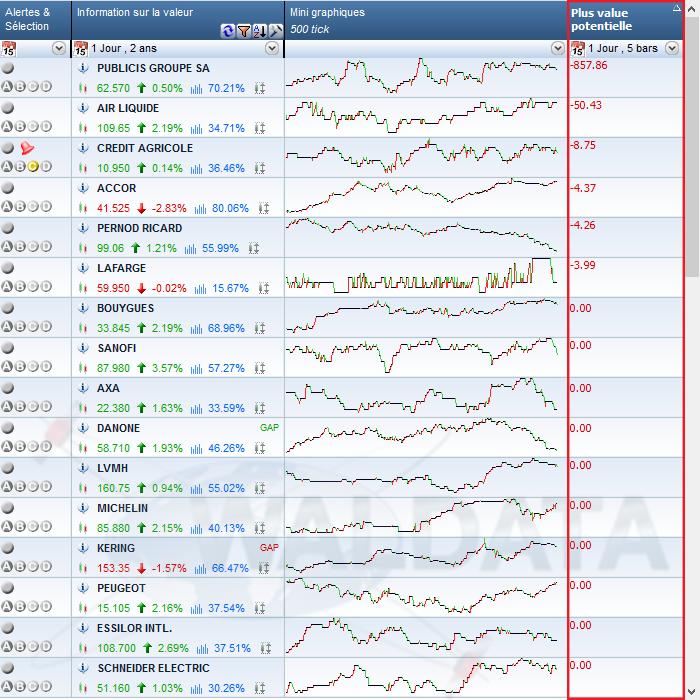
Task: Select LVMH volume percentage 55.02%
Action: [x=226, y=488]
